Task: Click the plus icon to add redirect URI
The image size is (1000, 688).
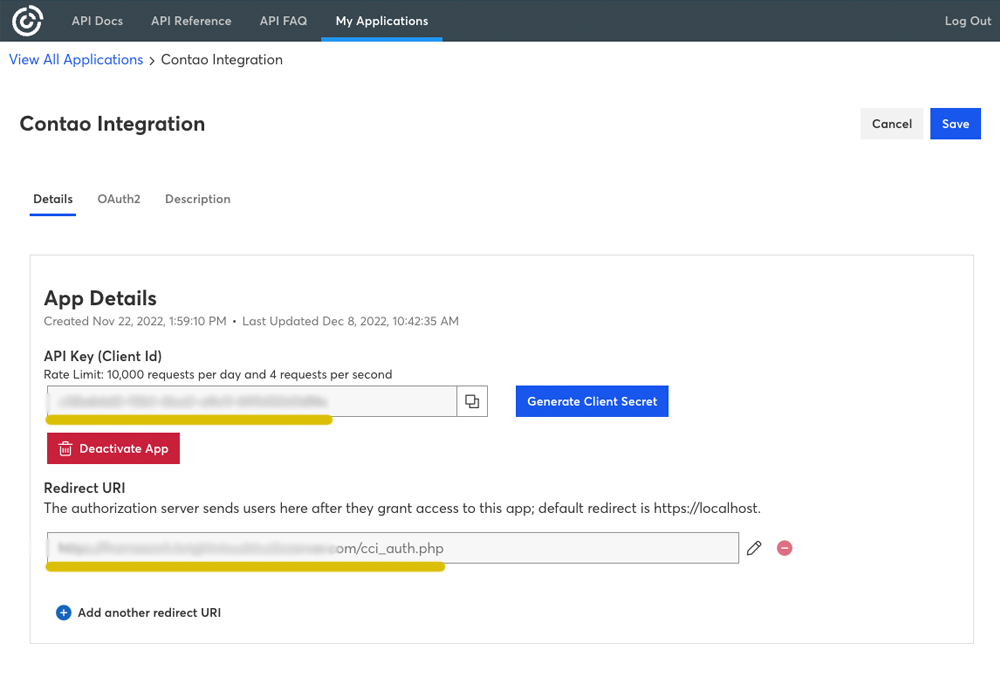Action: click(x=64, y=613)
